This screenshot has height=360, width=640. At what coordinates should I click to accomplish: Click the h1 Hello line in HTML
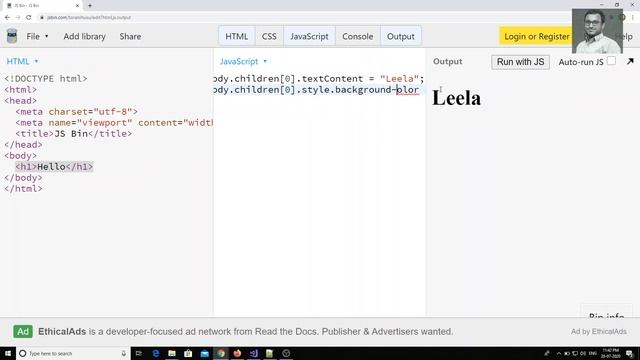pos(54,167)
